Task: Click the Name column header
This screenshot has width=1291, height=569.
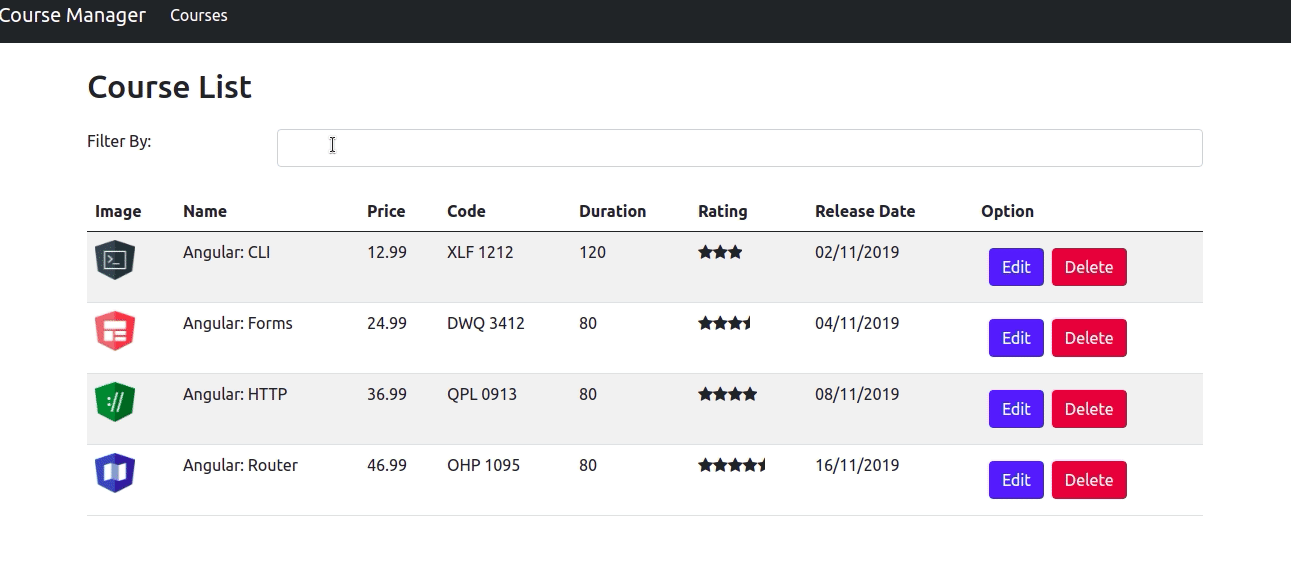Action: (x=205, y=211)
